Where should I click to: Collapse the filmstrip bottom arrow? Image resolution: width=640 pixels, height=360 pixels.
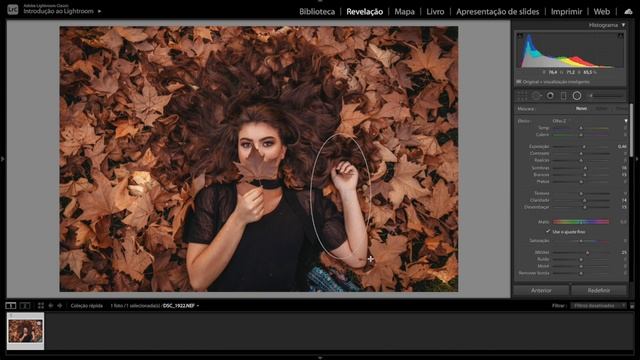(x=320, y=358)
